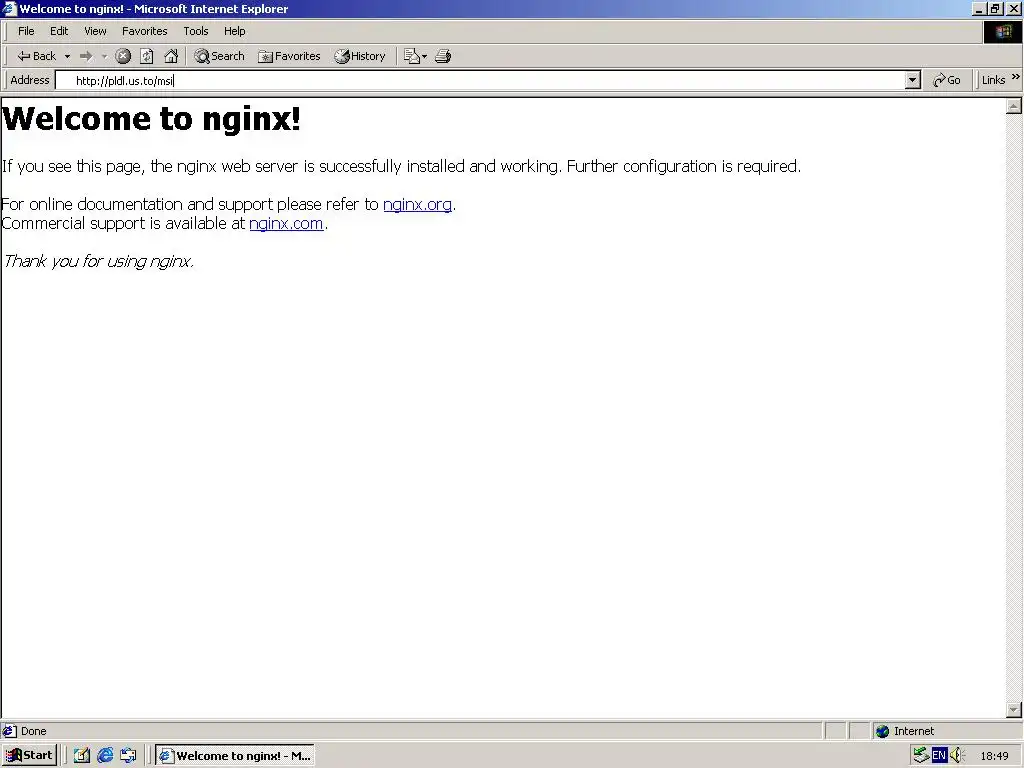Open the Favorites pane from the toolbar
The height and width of the screenshot is (768, 1024).
click(x=289, y=56)
